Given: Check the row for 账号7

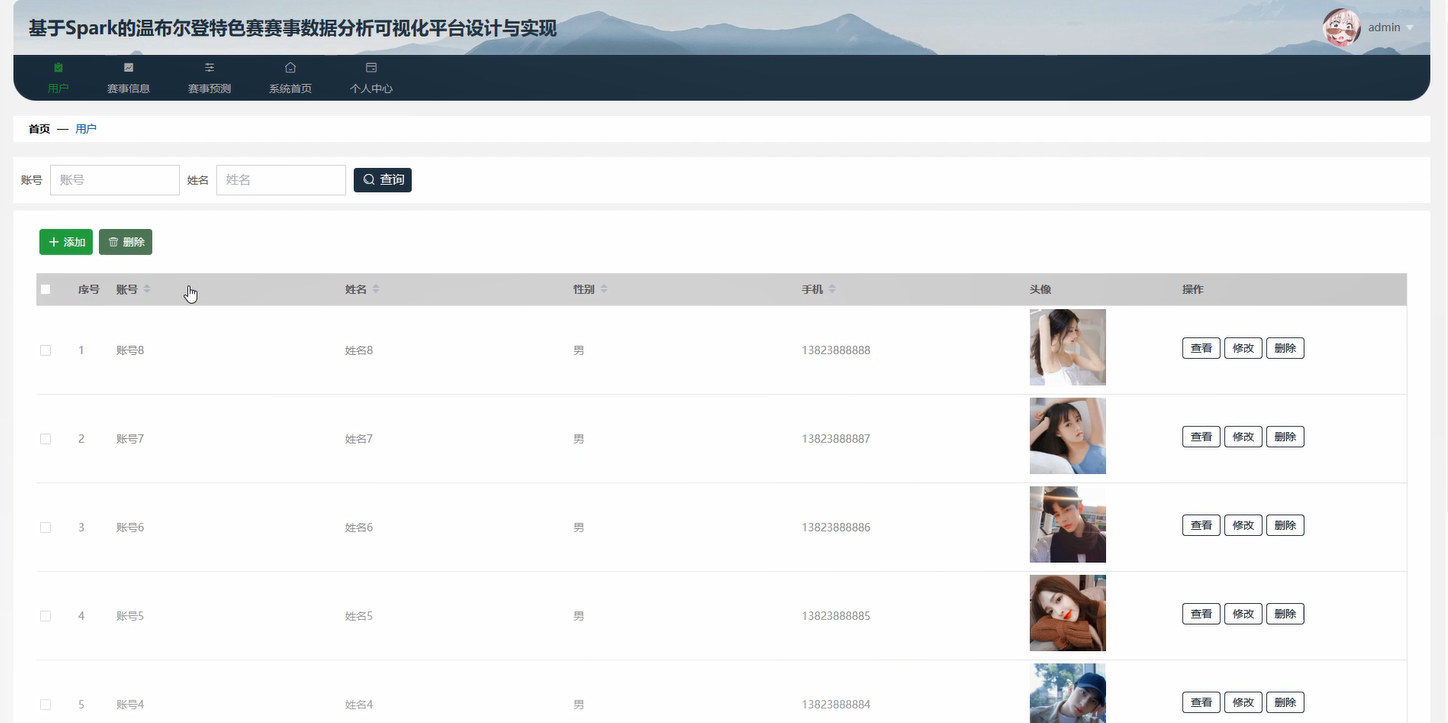Looking at the screenshot, I should click(45, 439).
